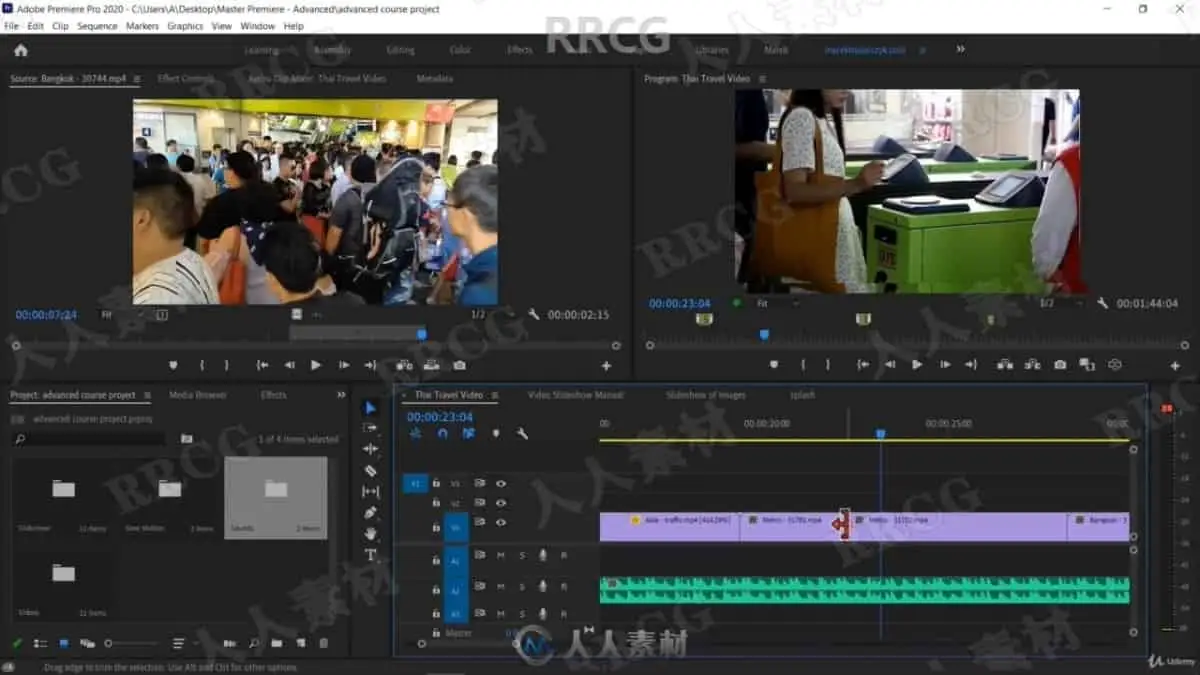Delete selected item with trash icon in Project panel
Viewport: 1200px width, 675px height.
pyautogui.click(x=323, y=643)
